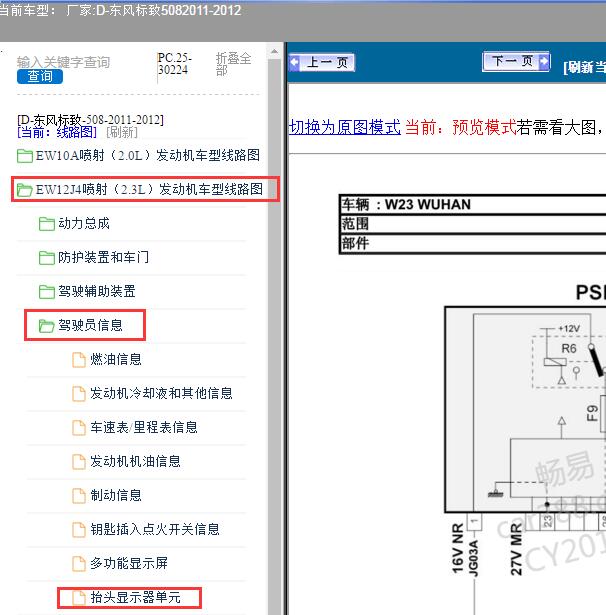Click PC.25-30224 text
606x615 pixels.
coord(175,64)
